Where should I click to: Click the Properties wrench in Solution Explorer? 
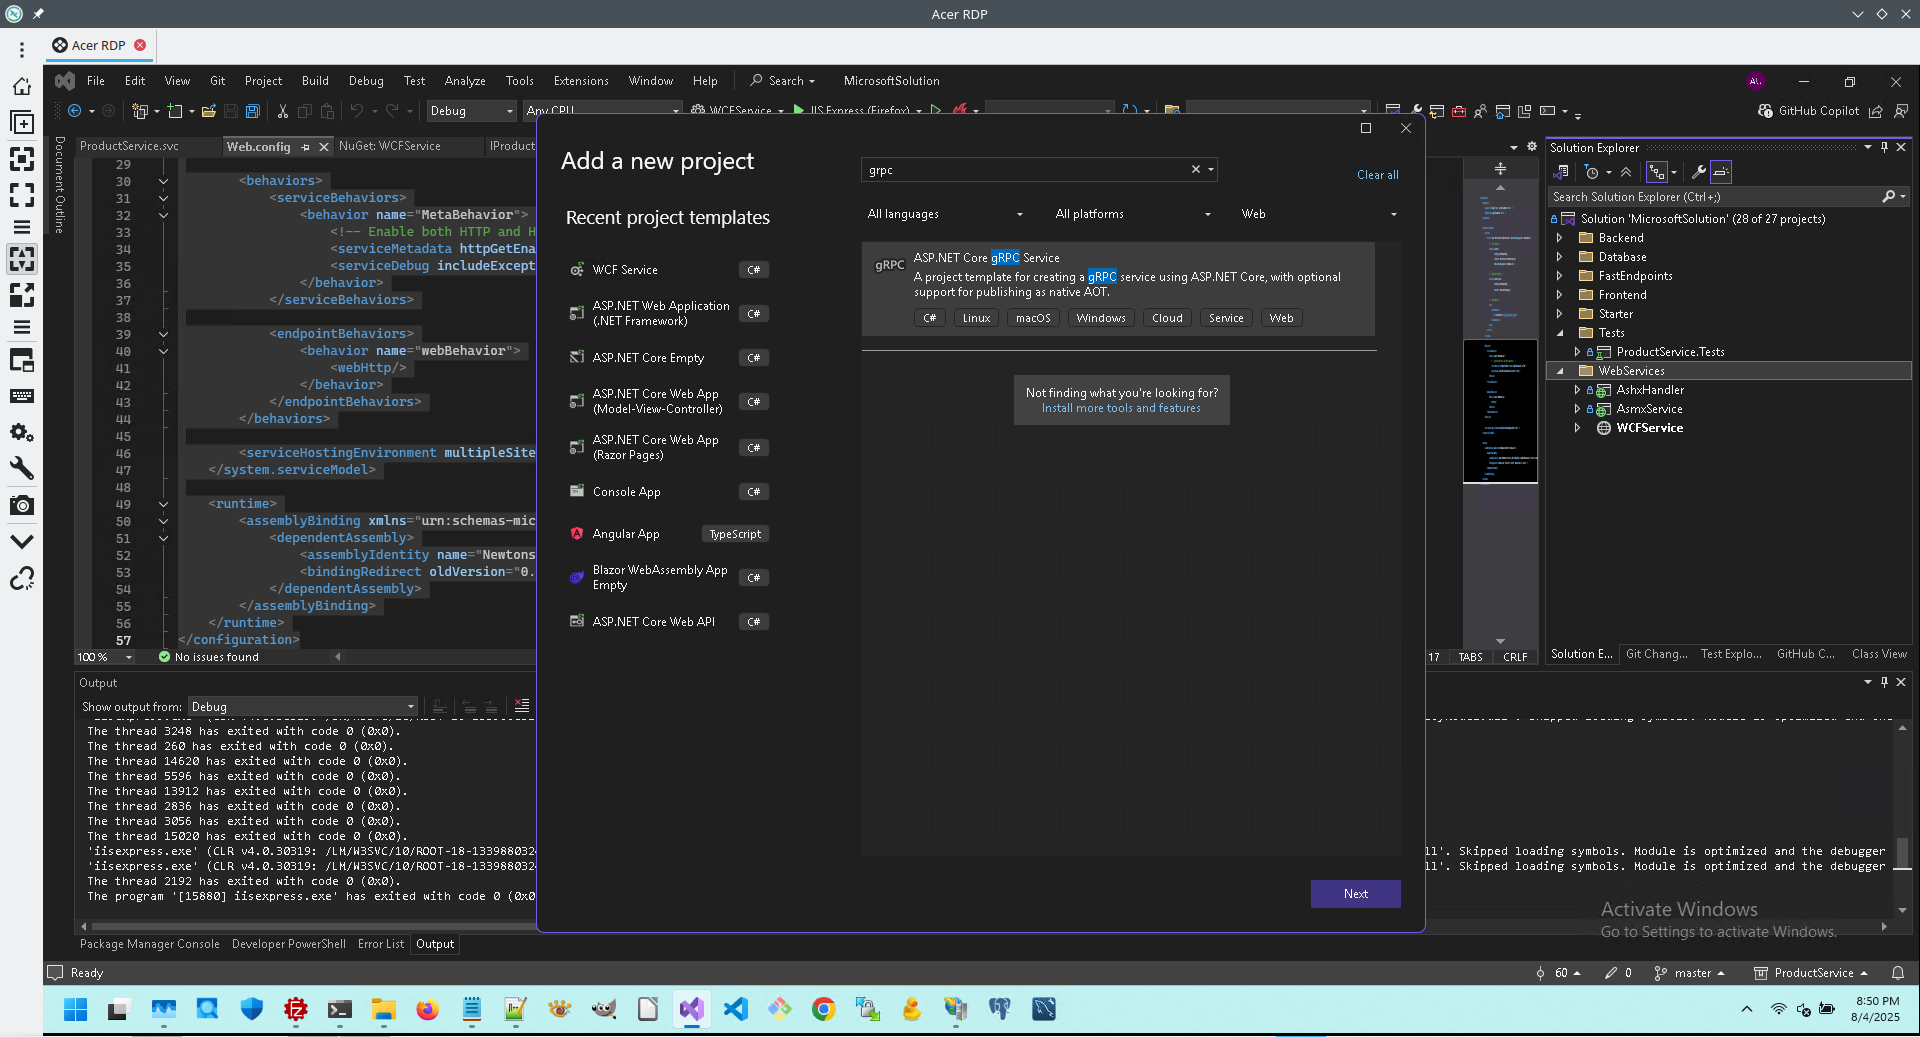1698,172
